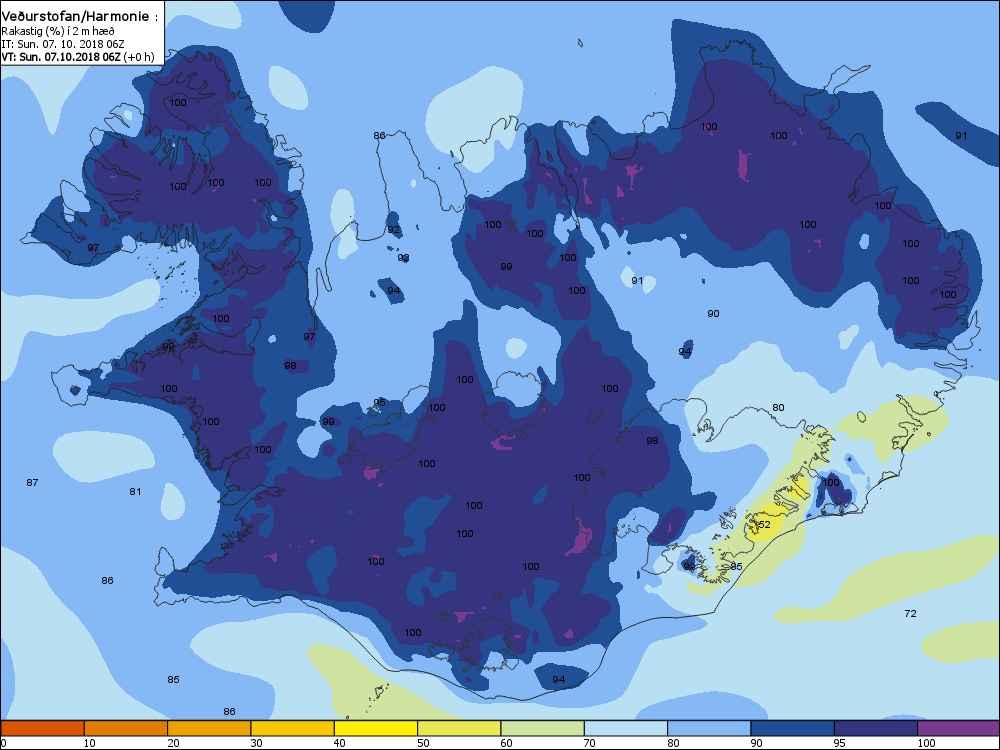Click the dark indigo 95–100 legend swatch
Viewport: 1000px width, 750px height.
point(876,728)
